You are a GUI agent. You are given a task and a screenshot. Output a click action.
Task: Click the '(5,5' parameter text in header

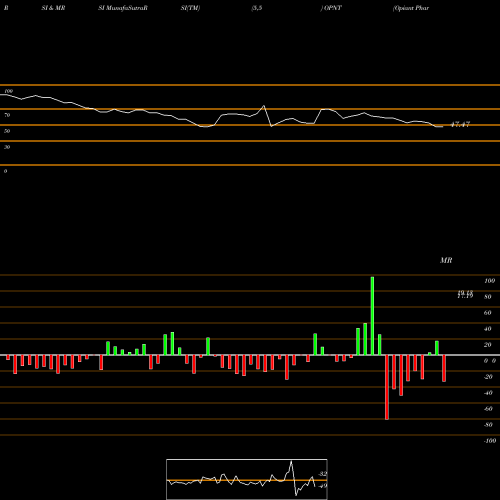click(x=257, y=8)
